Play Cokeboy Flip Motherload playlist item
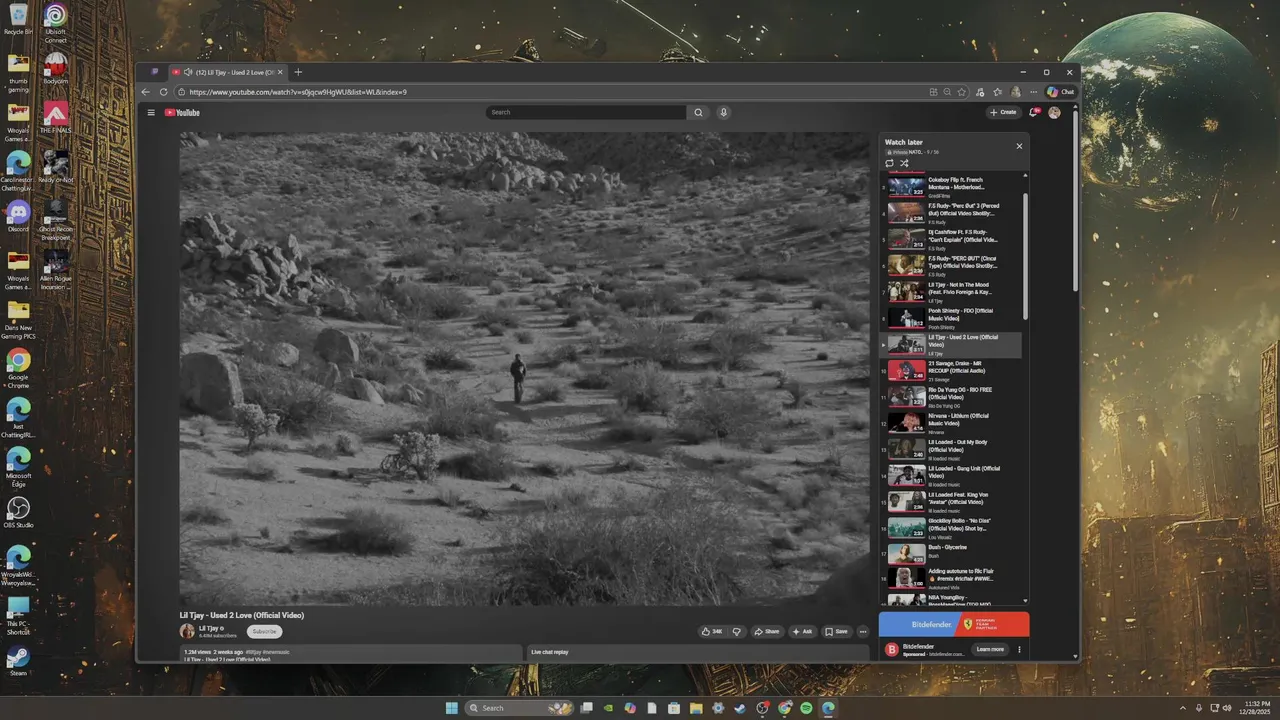Image resolution: width=1280 pixels, height=720 pixels. tap(952, 186)
